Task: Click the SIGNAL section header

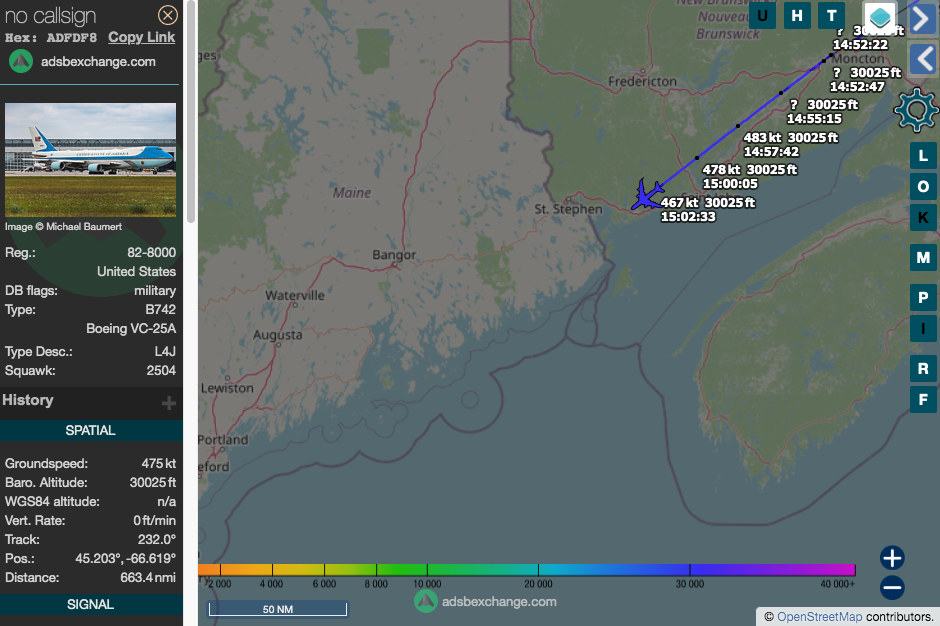Action: point(91,604)
